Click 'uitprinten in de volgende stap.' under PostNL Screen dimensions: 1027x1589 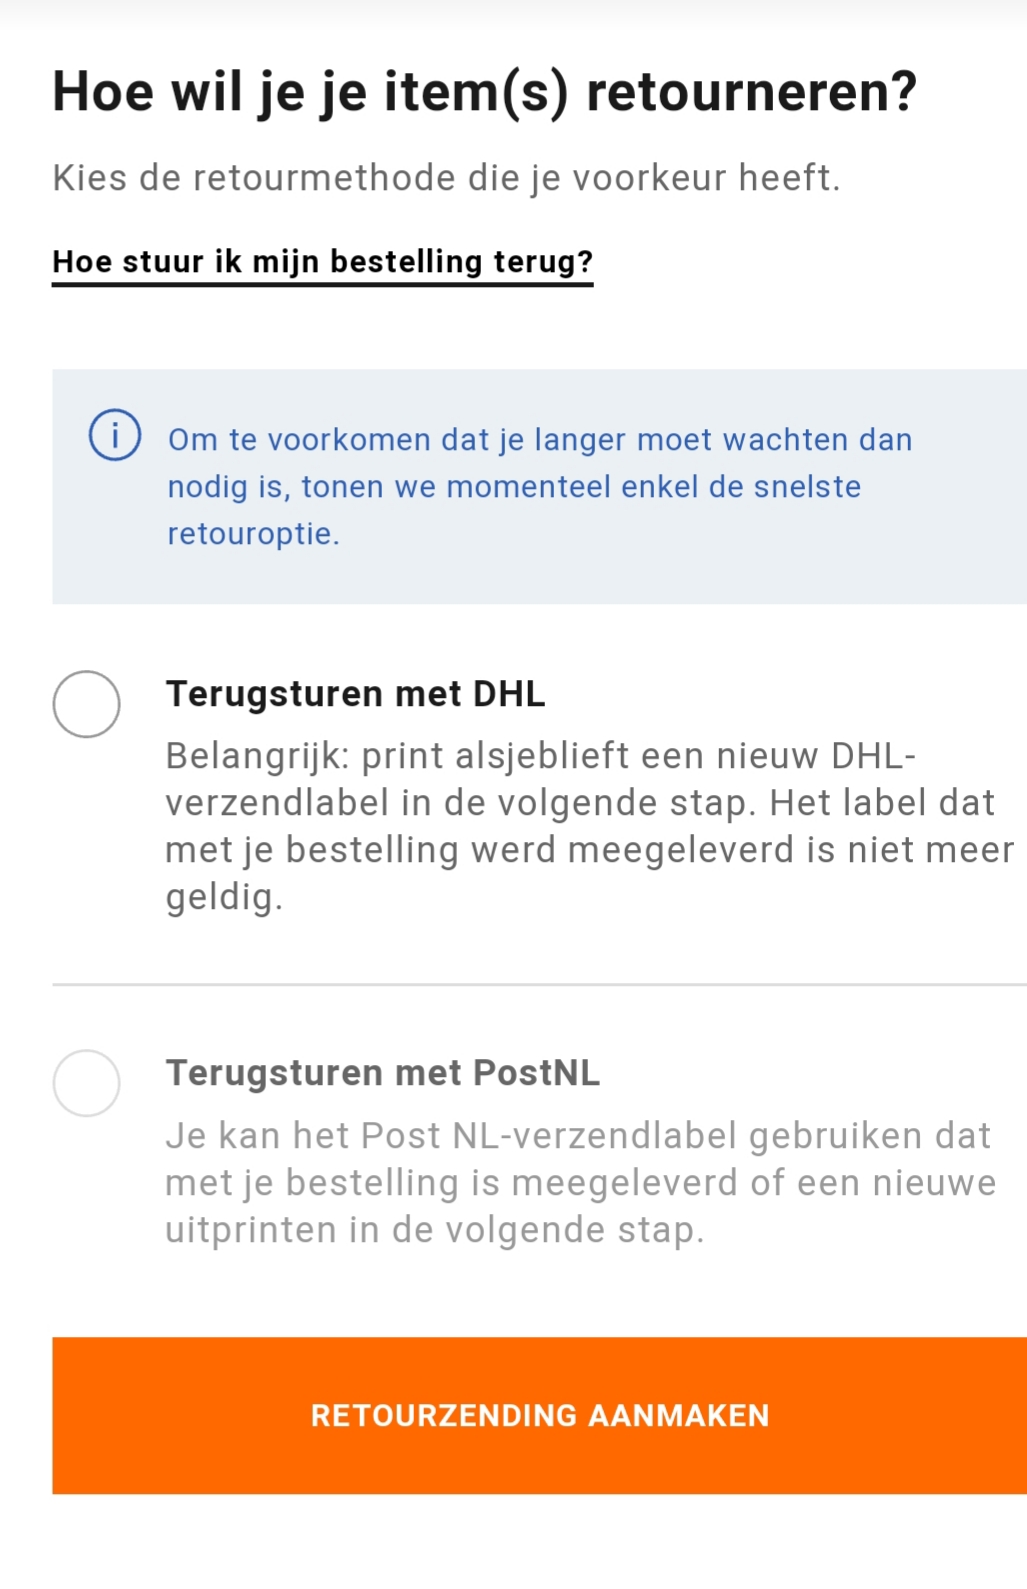(x=434, y=1230)
